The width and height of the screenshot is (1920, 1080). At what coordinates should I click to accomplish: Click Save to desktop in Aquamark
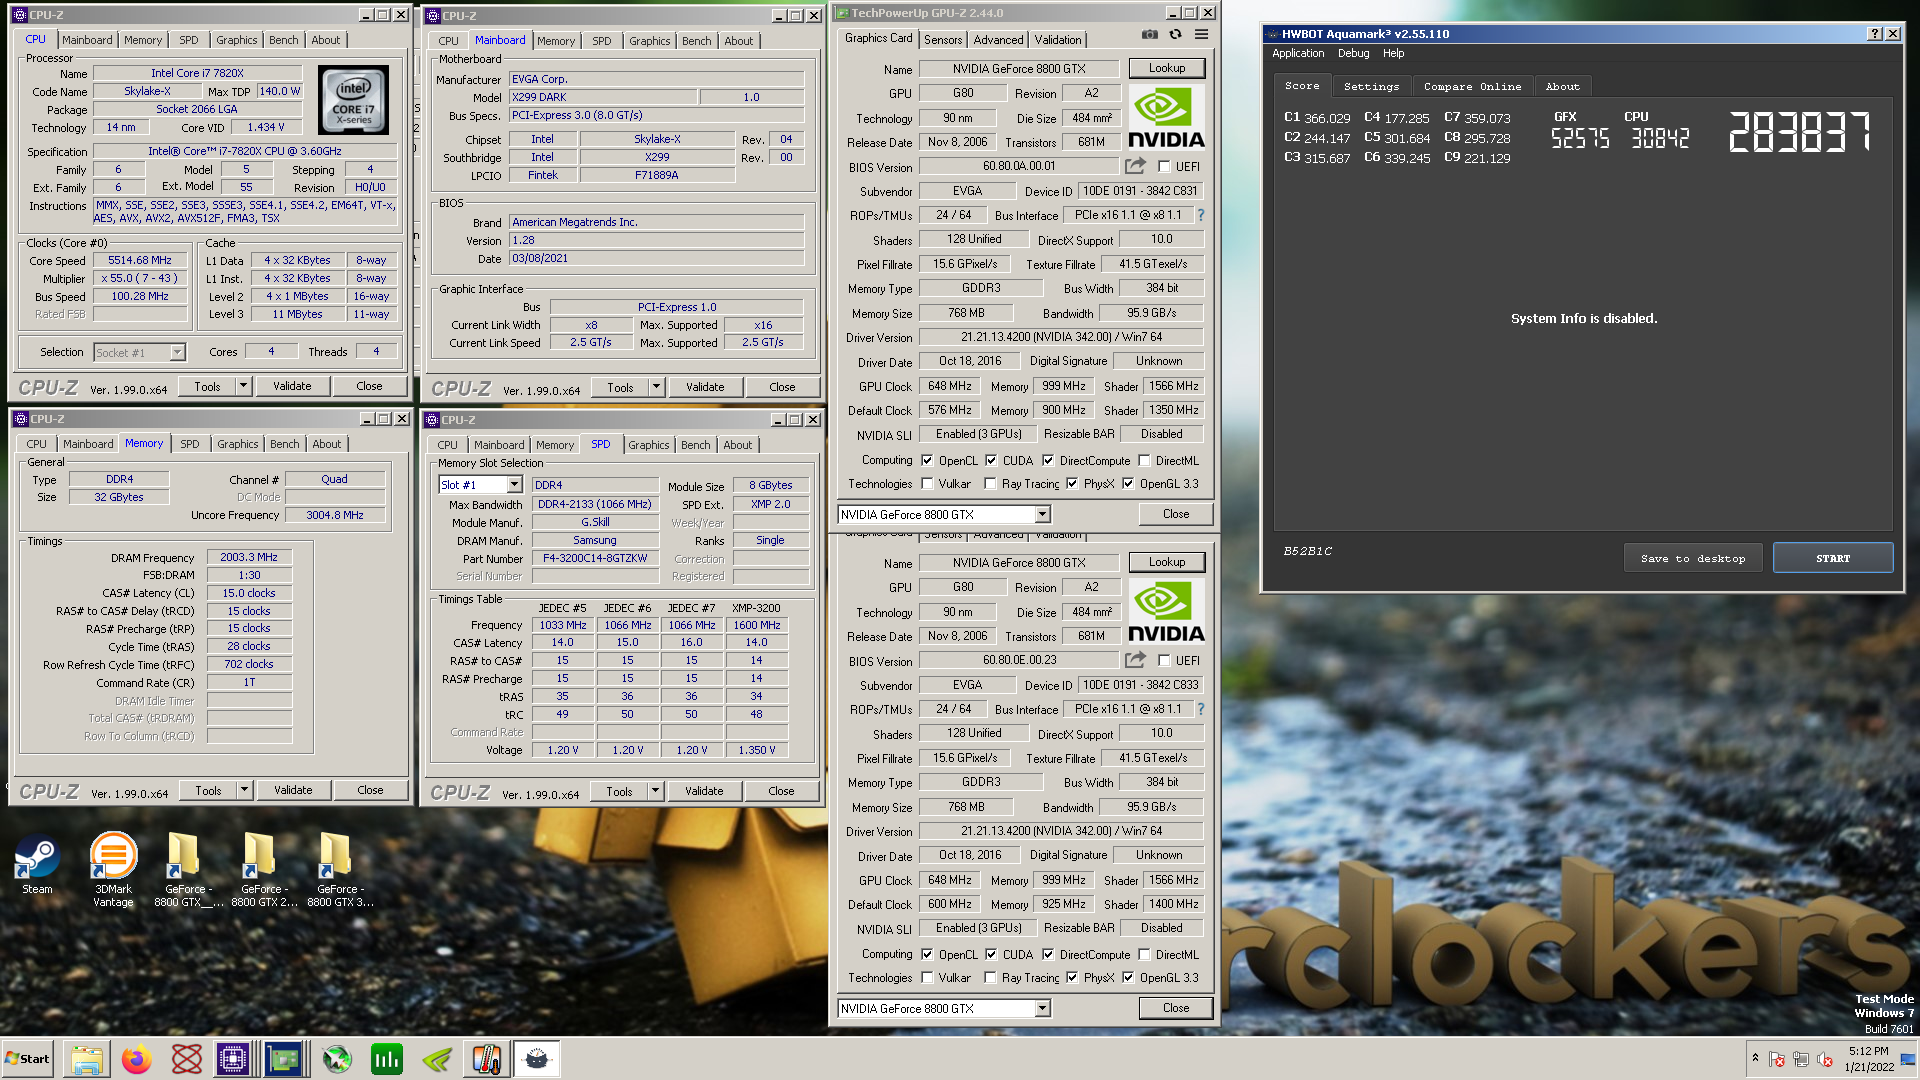1693,558
